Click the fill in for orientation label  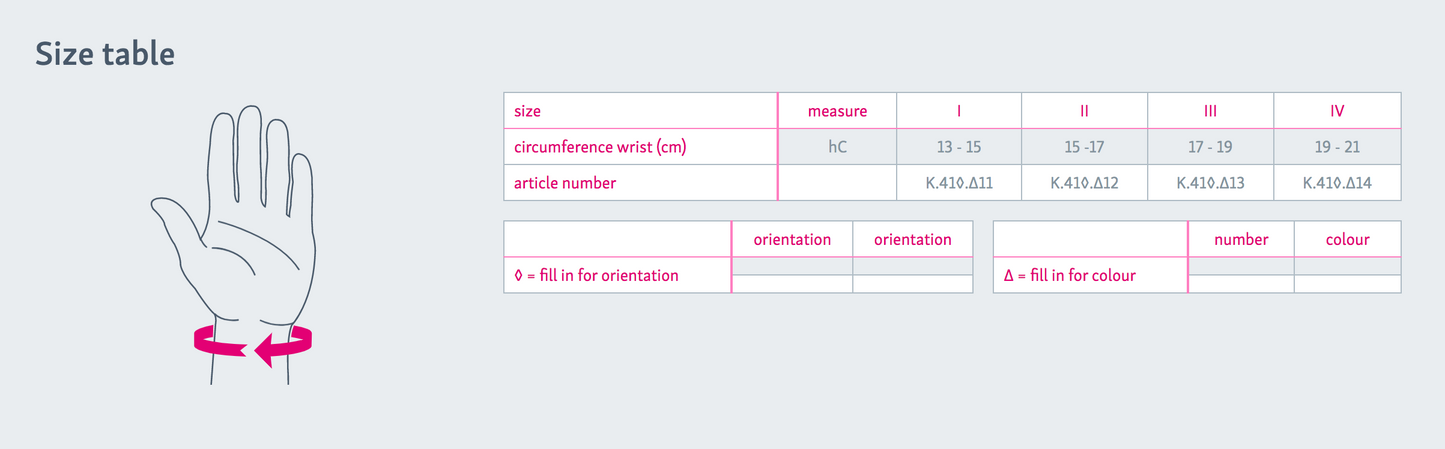click(x=596, y=275)
